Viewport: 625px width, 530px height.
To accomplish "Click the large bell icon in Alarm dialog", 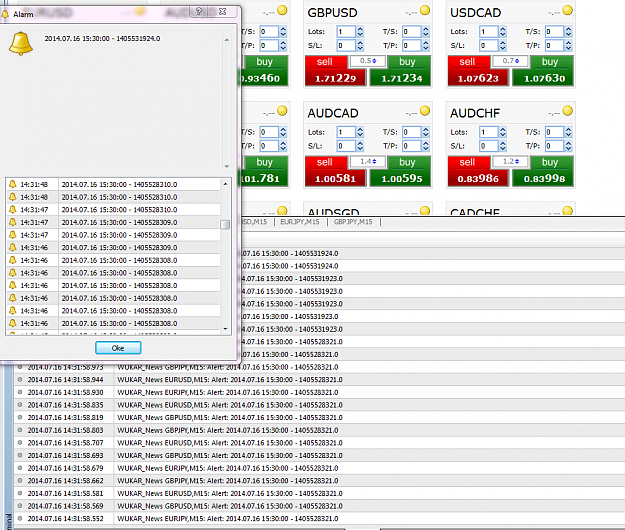I will tap(20, 43).
